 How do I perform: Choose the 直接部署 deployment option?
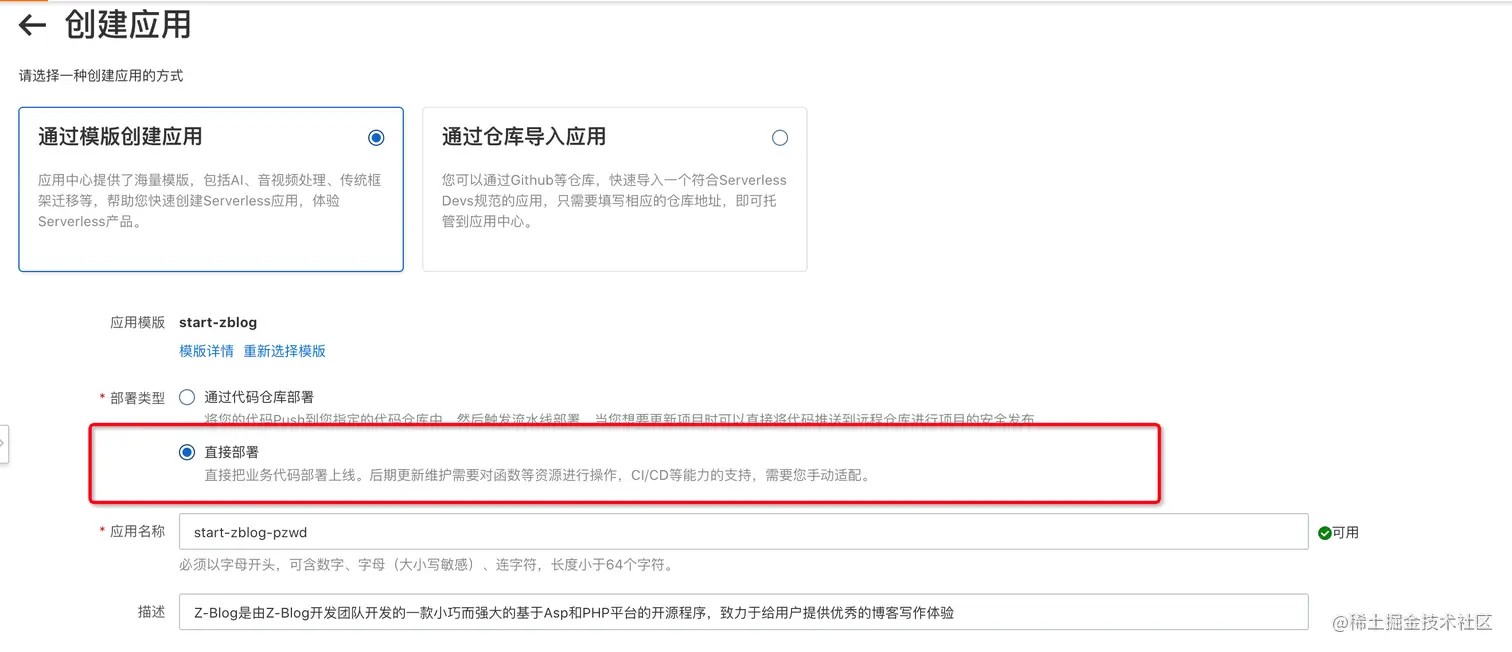[x=187, y=453]
